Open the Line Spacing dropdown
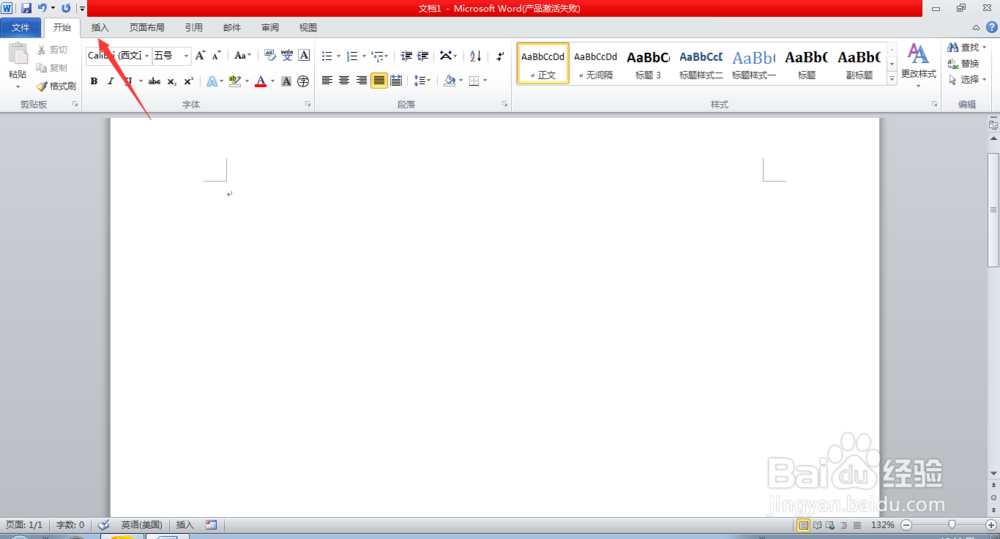Viewport: 1000px width, 539px height. [x=422, y=80]
